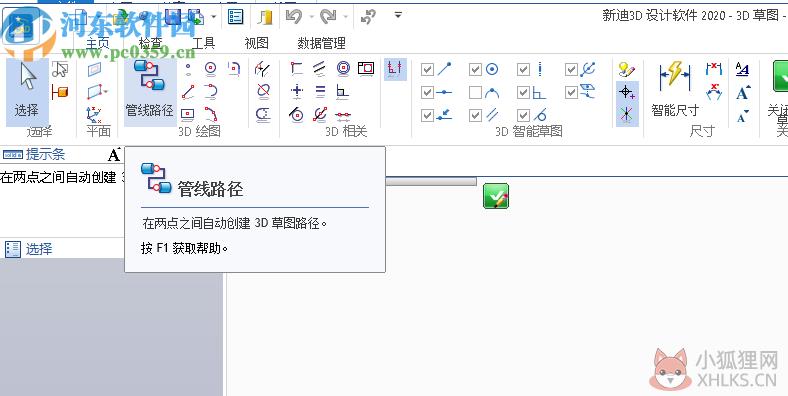Click the rigid set relationship icon
788x396 pixels.
(366, 68)
